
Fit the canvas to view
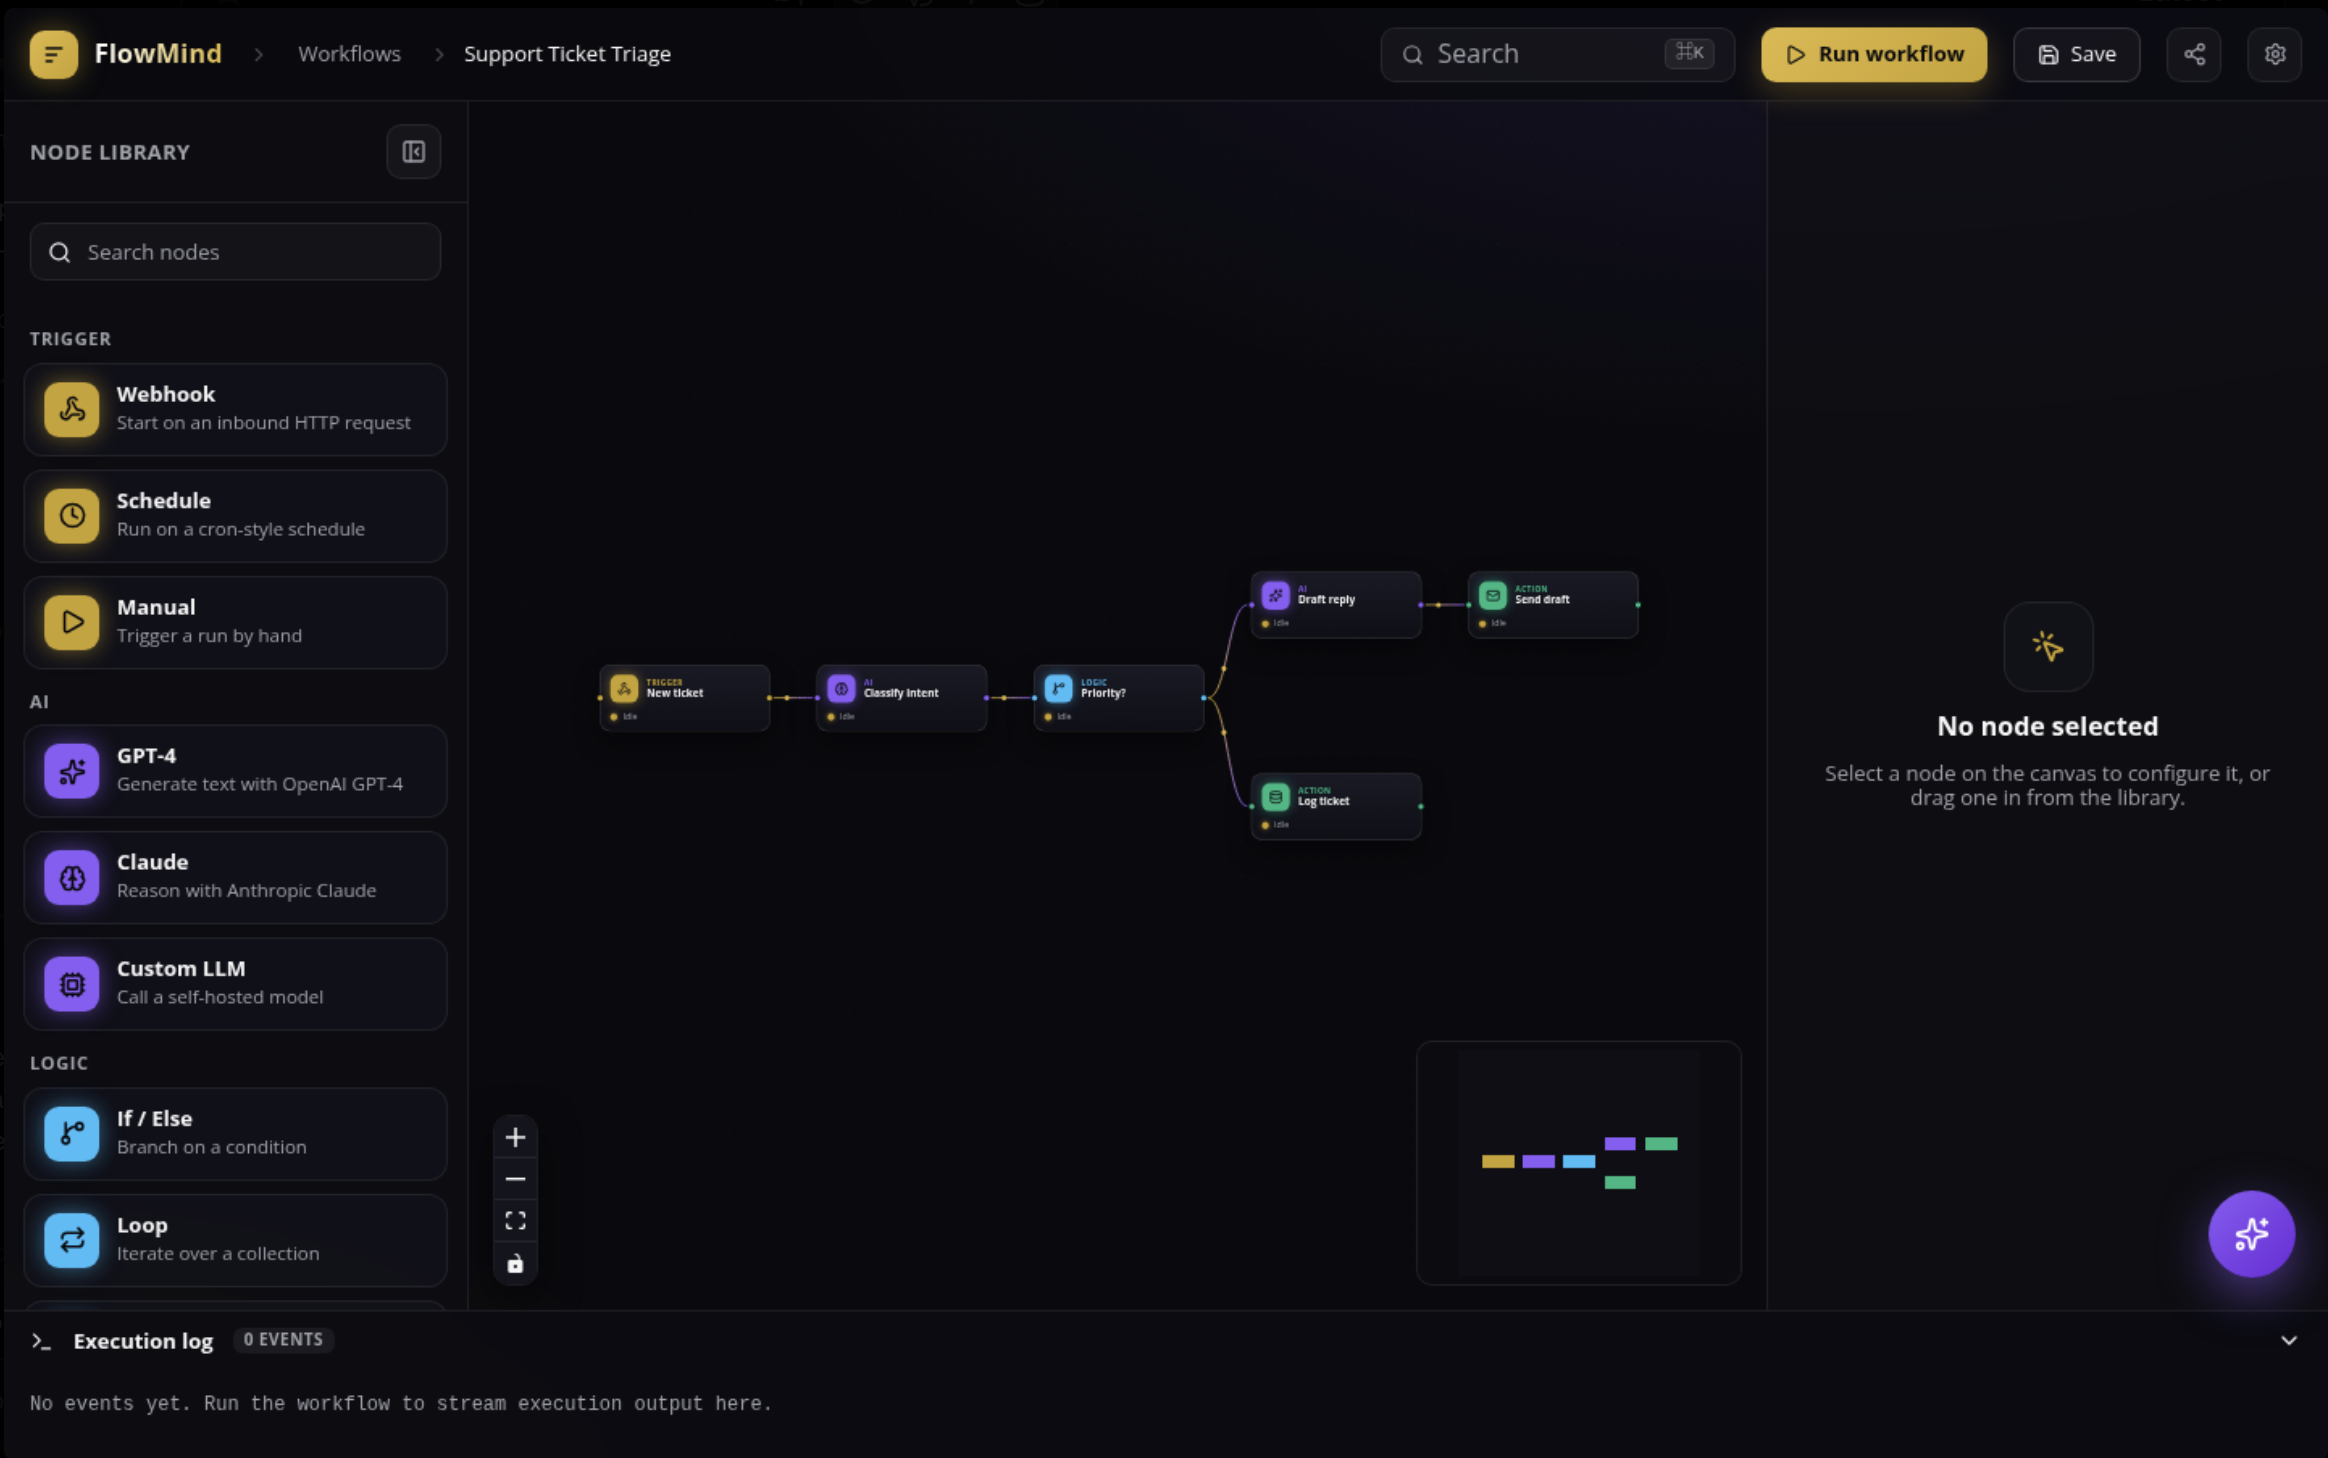(x=515, y=1221)
